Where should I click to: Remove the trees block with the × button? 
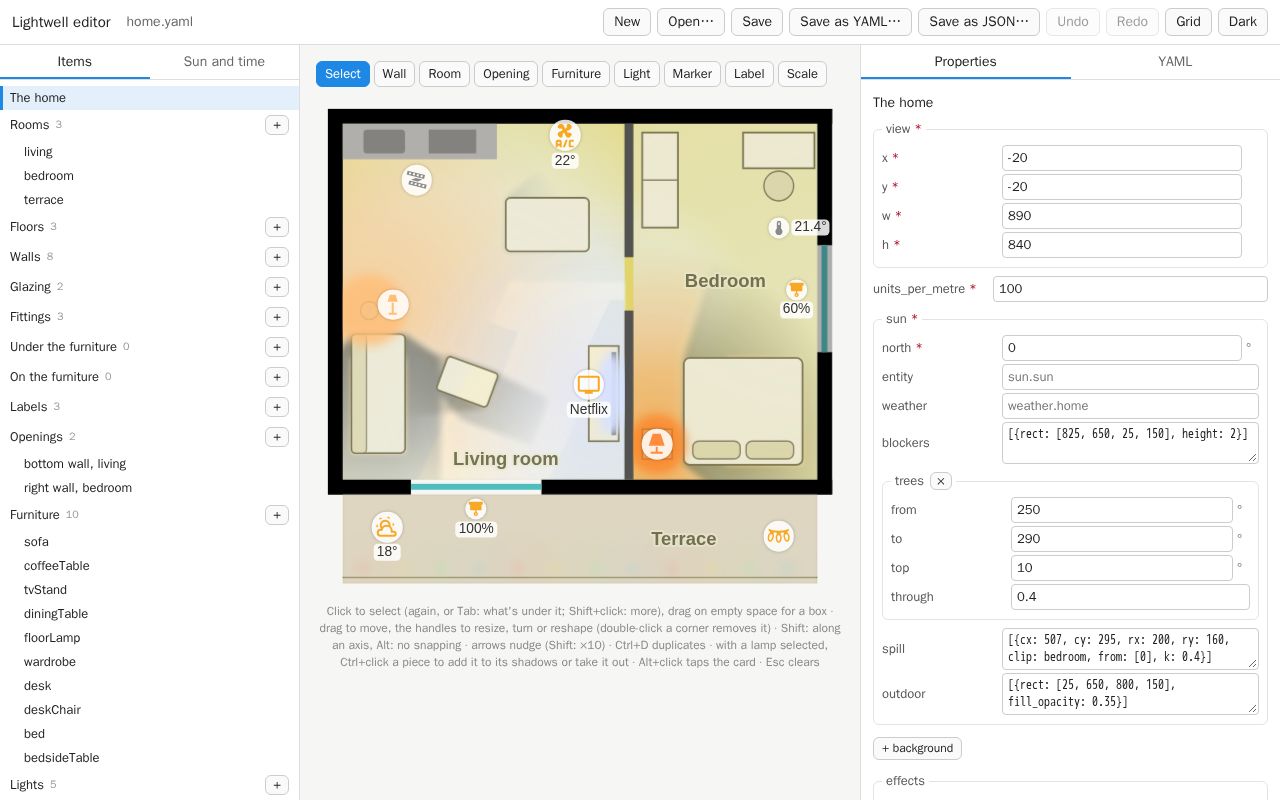tap(941, 481)
